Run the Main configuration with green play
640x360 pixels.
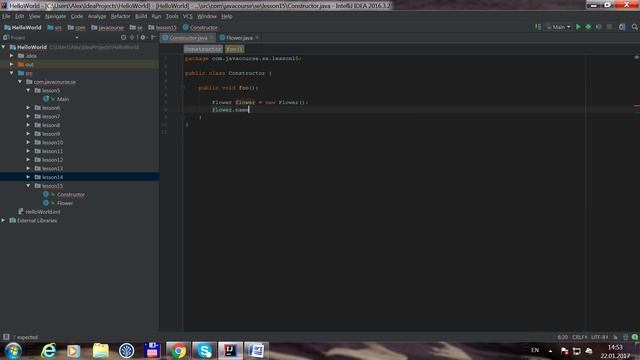tap(578, 27)
